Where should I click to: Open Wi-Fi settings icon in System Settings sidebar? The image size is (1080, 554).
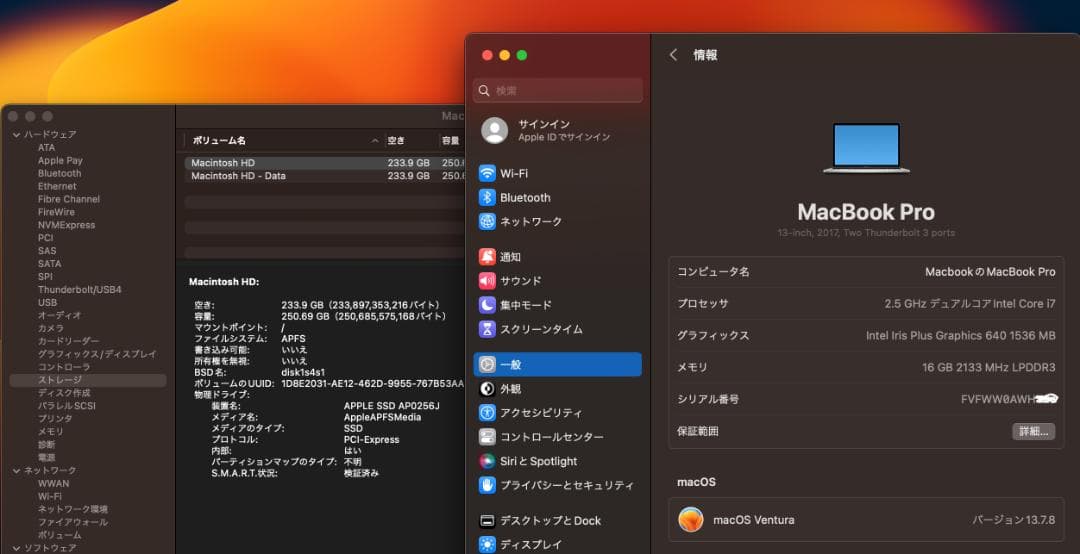point(487,173)
